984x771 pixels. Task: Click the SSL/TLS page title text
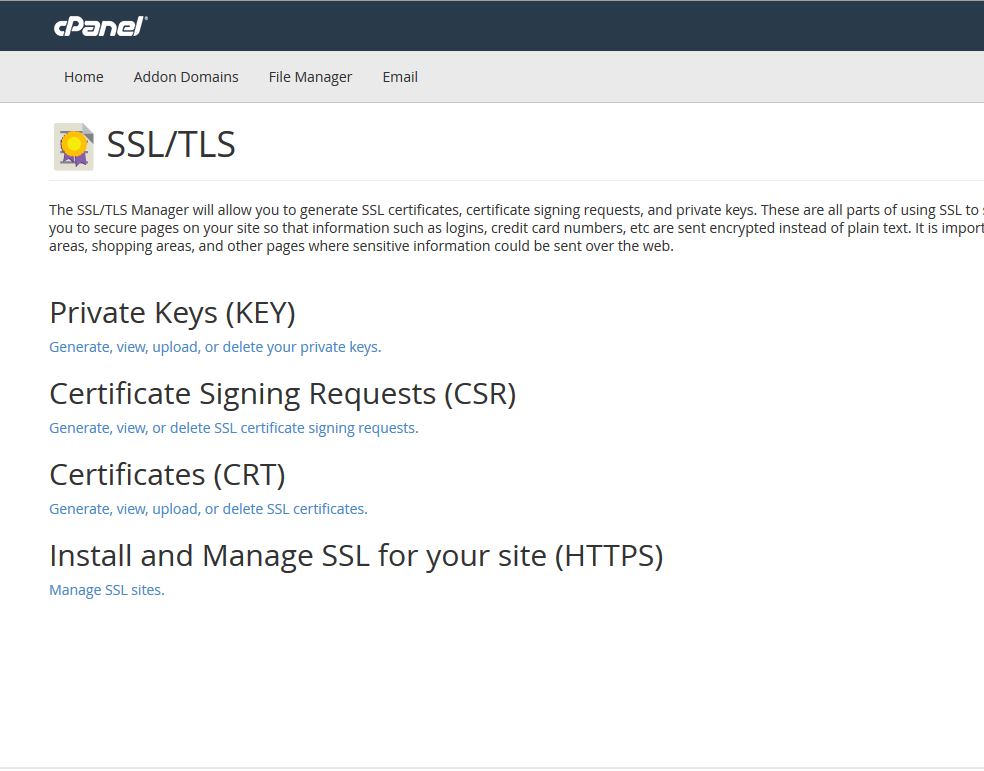170,144
